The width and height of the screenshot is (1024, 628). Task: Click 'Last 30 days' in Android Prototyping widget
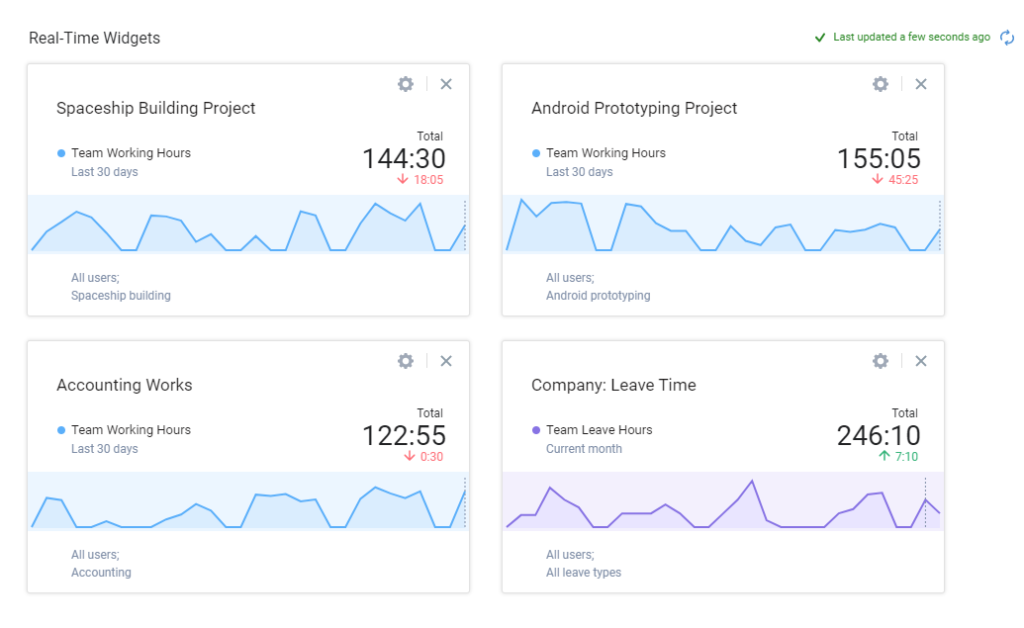579,172
